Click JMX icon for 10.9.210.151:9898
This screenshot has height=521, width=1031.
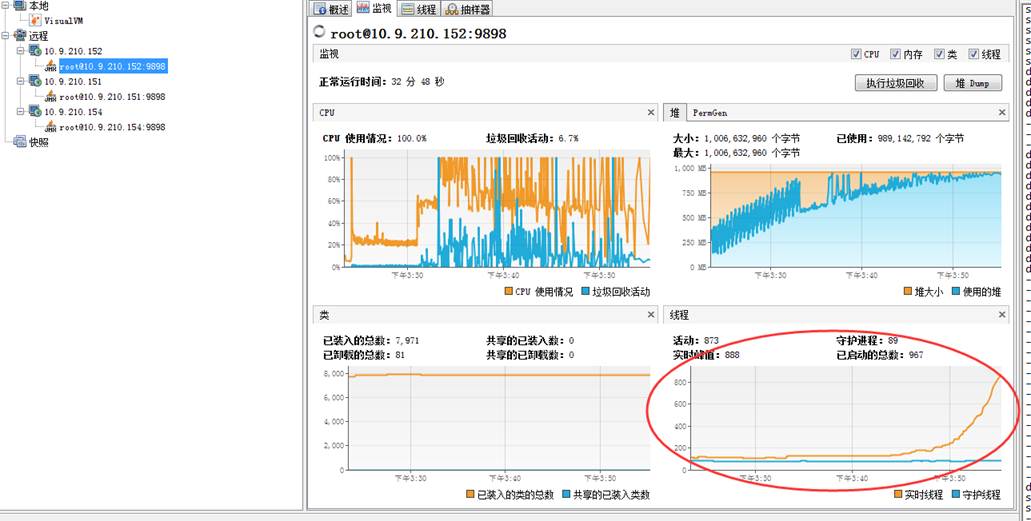coord(51,96)
